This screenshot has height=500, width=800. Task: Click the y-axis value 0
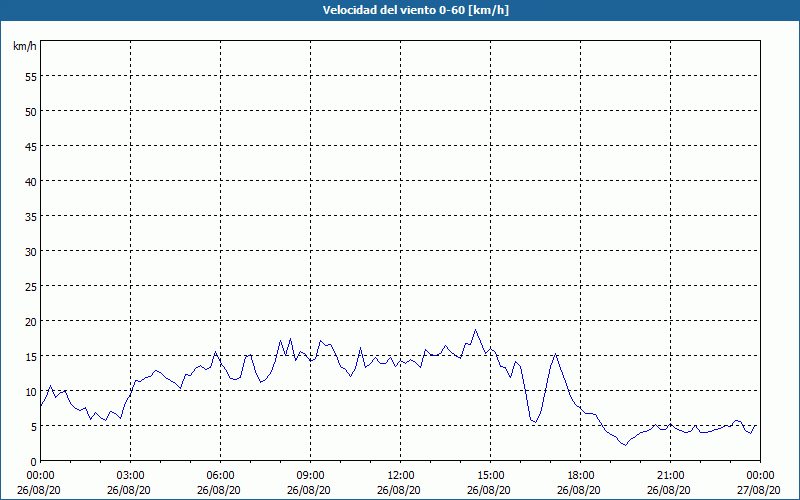(x=34, y=462)
